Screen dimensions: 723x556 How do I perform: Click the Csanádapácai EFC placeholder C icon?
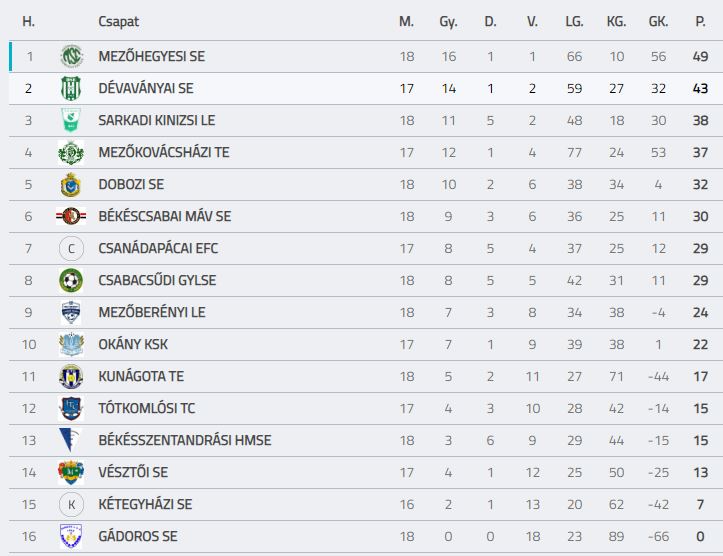[x=71, y=248]
